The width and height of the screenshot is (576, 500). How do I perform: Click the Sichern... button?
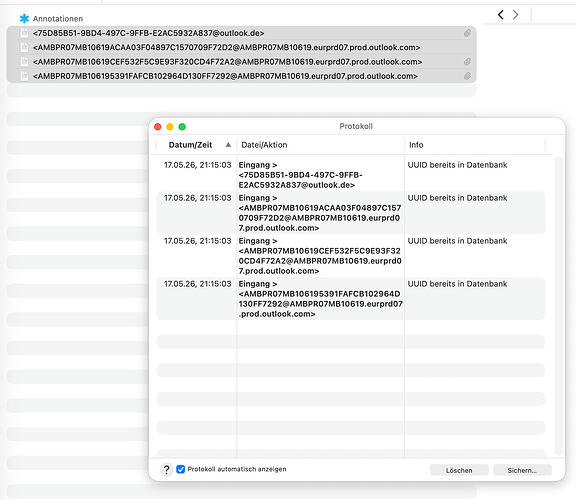click(x=522, y=470)
